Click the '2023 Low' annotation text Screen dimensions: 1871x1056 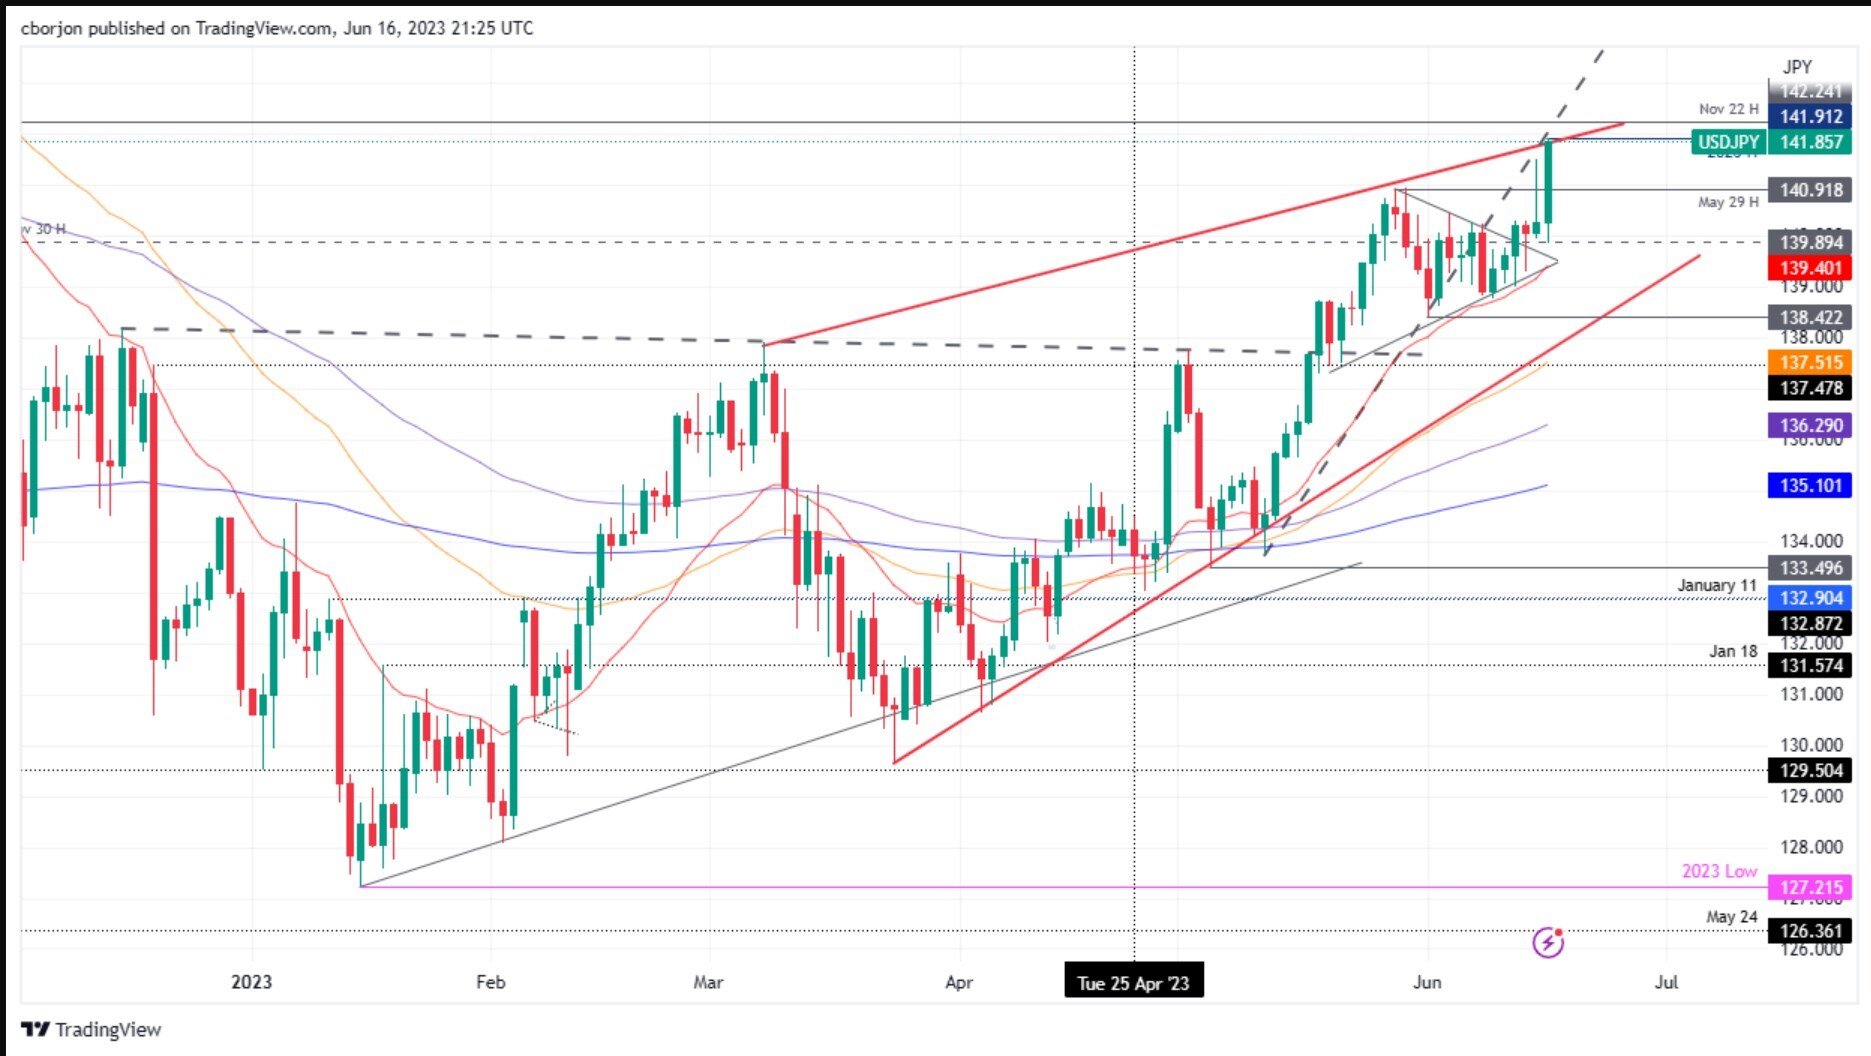(1718, 871)
